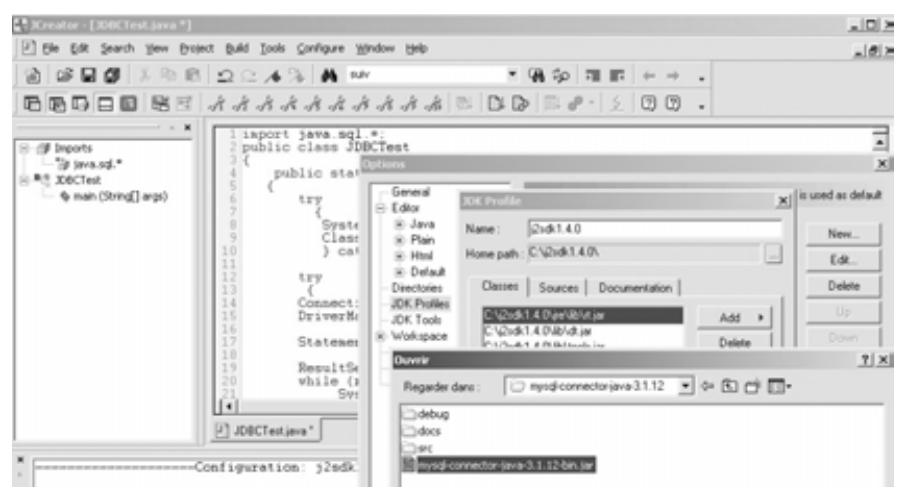Click the Edit... button in Options

coord(843,260)
